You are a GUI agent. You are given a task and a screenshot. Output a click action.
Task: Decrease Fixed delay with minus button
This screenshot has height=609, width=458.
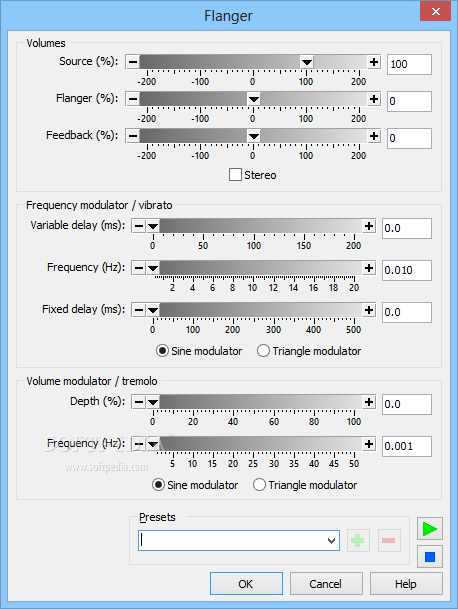point(139,310)
